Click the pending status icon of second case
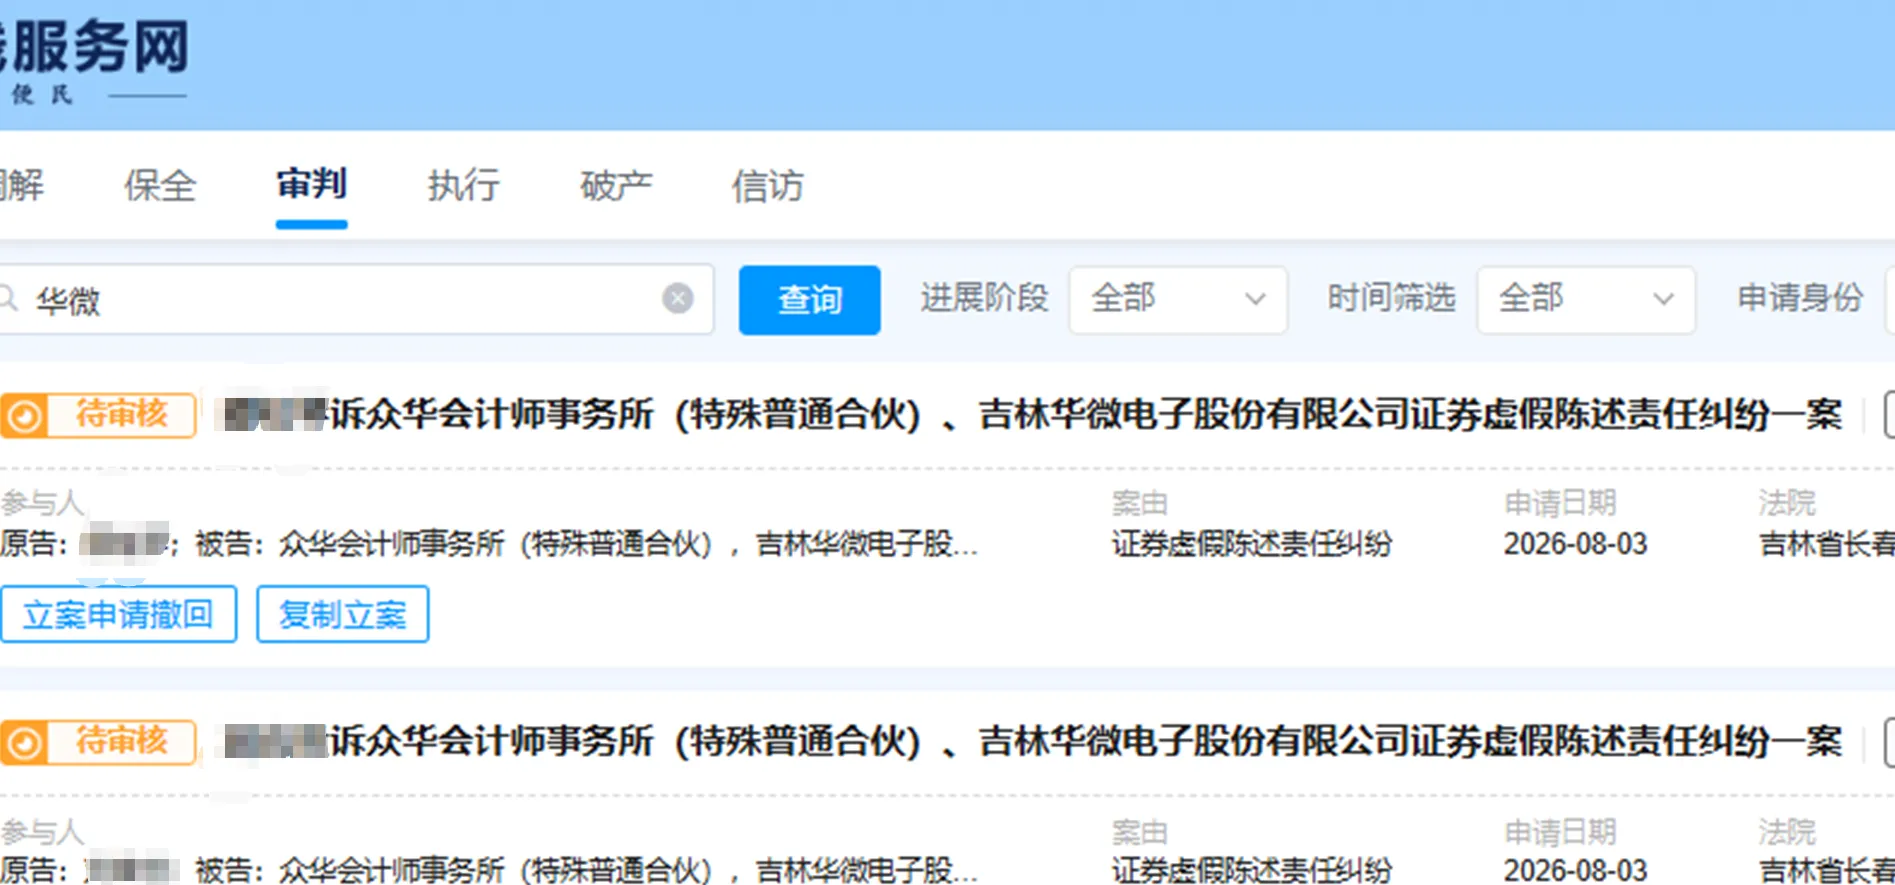The height and width of the screenshot is (885, 1895). [x=24, y=743]
